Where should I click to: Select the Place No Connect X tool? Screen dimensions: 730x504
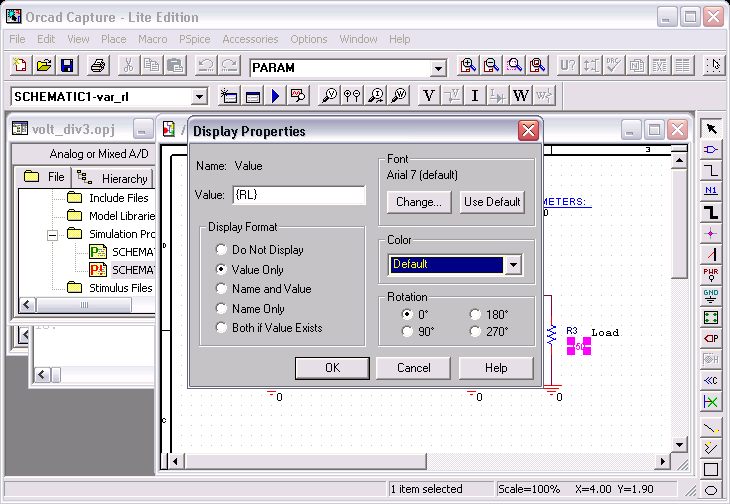point(711,401)
